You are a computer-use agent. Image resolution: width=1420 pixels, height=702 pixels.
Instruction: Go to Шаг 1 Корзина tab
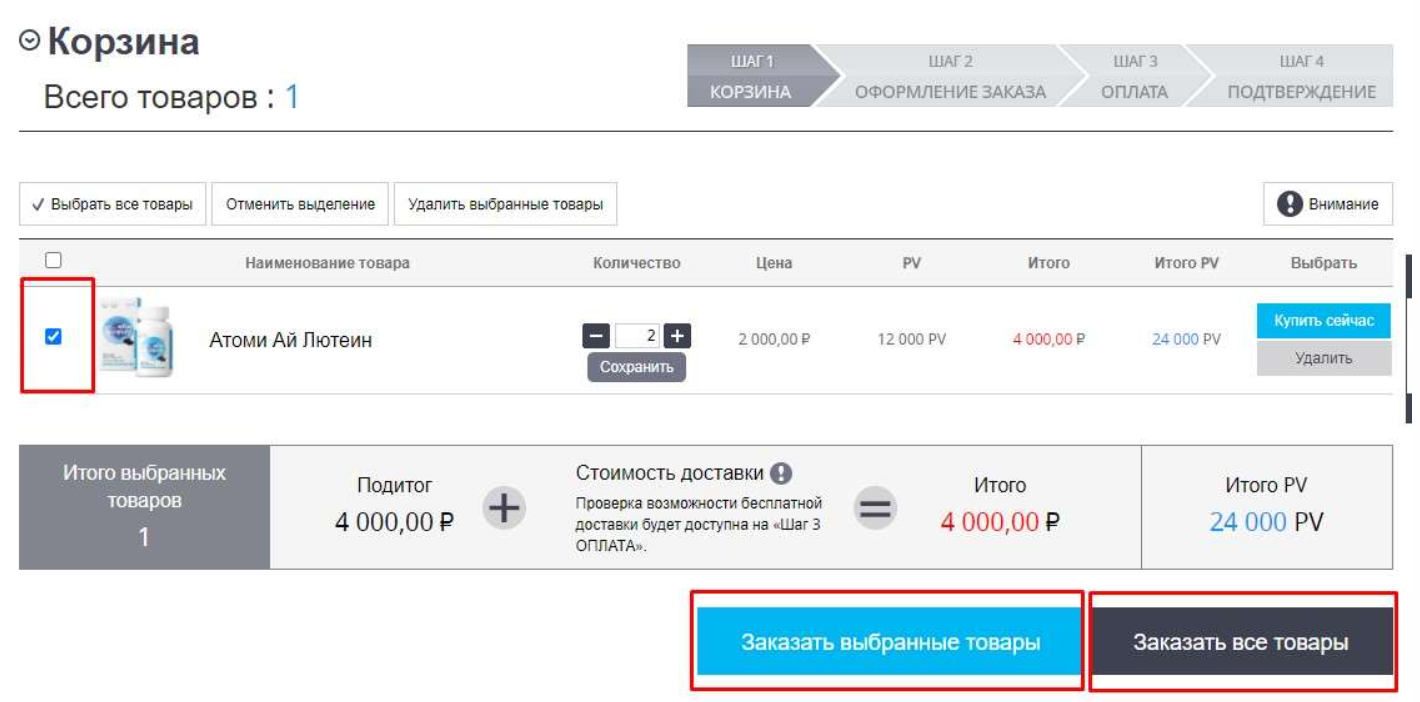[x=751, y=77]
